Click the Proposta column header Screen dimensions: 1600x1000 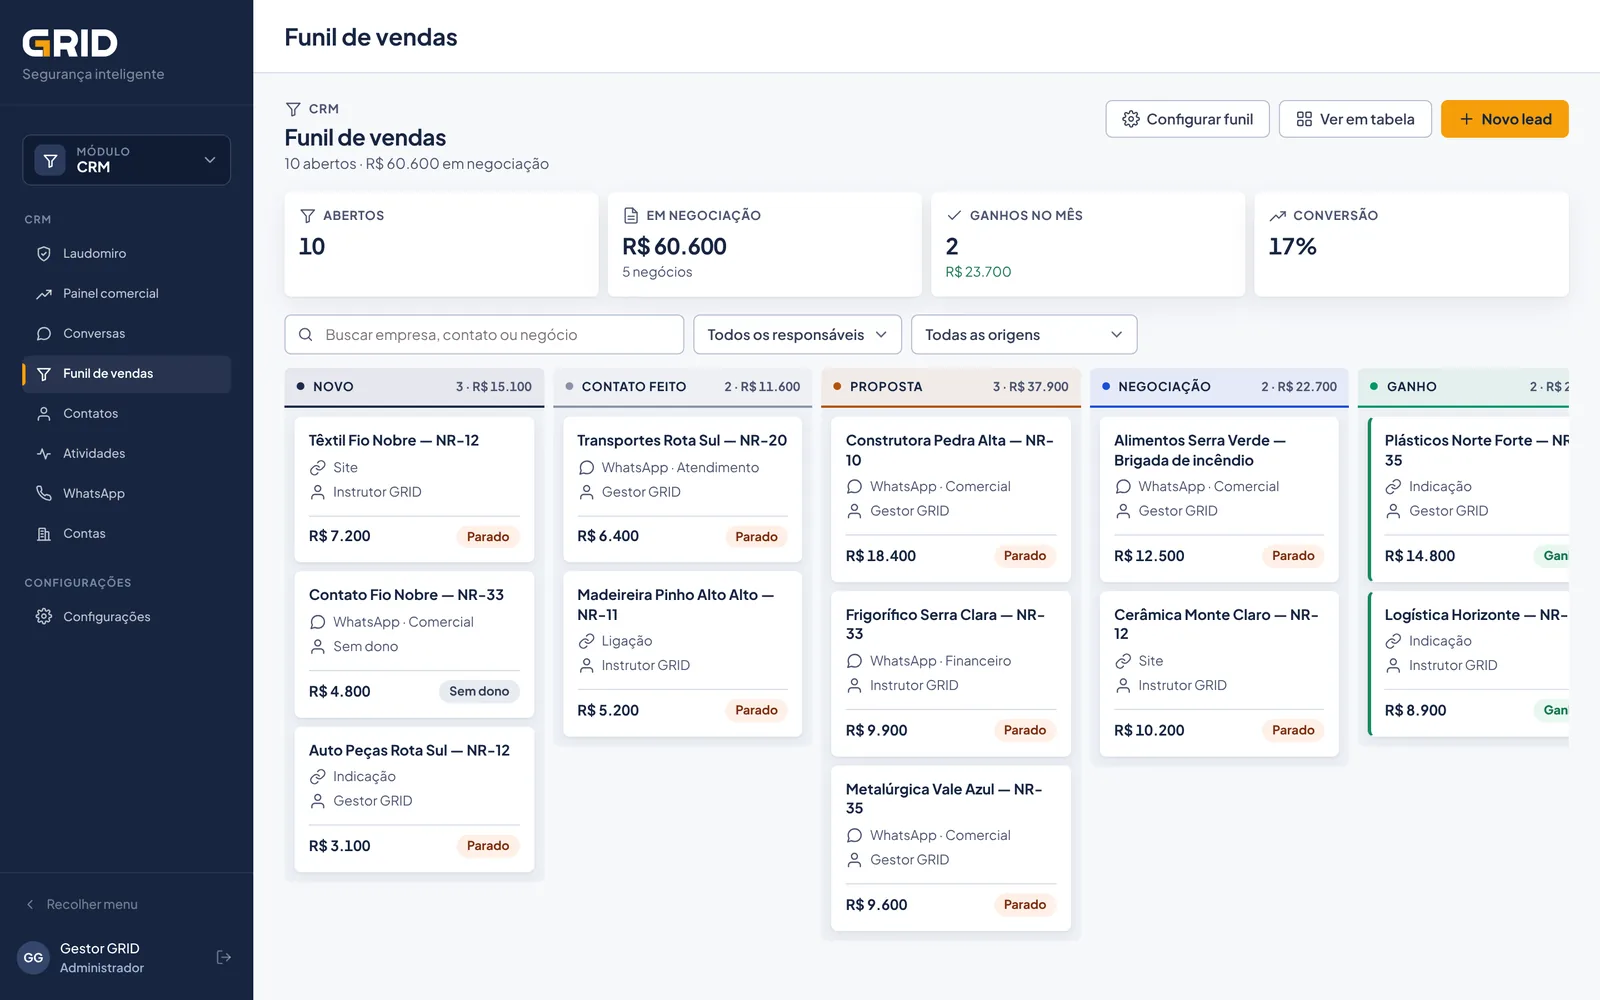tap(951, 387)
